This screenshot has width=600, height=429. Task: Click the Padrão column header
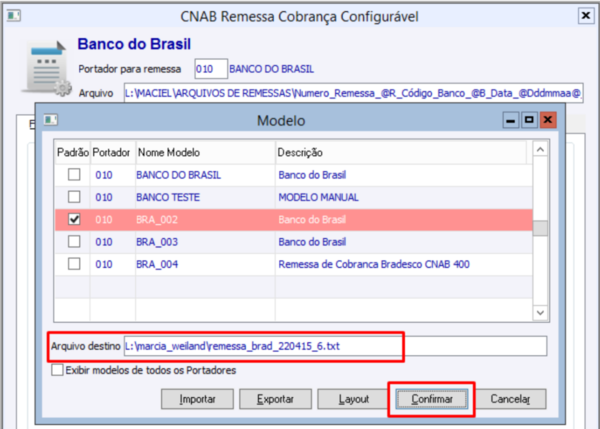[x=73, y=152]
